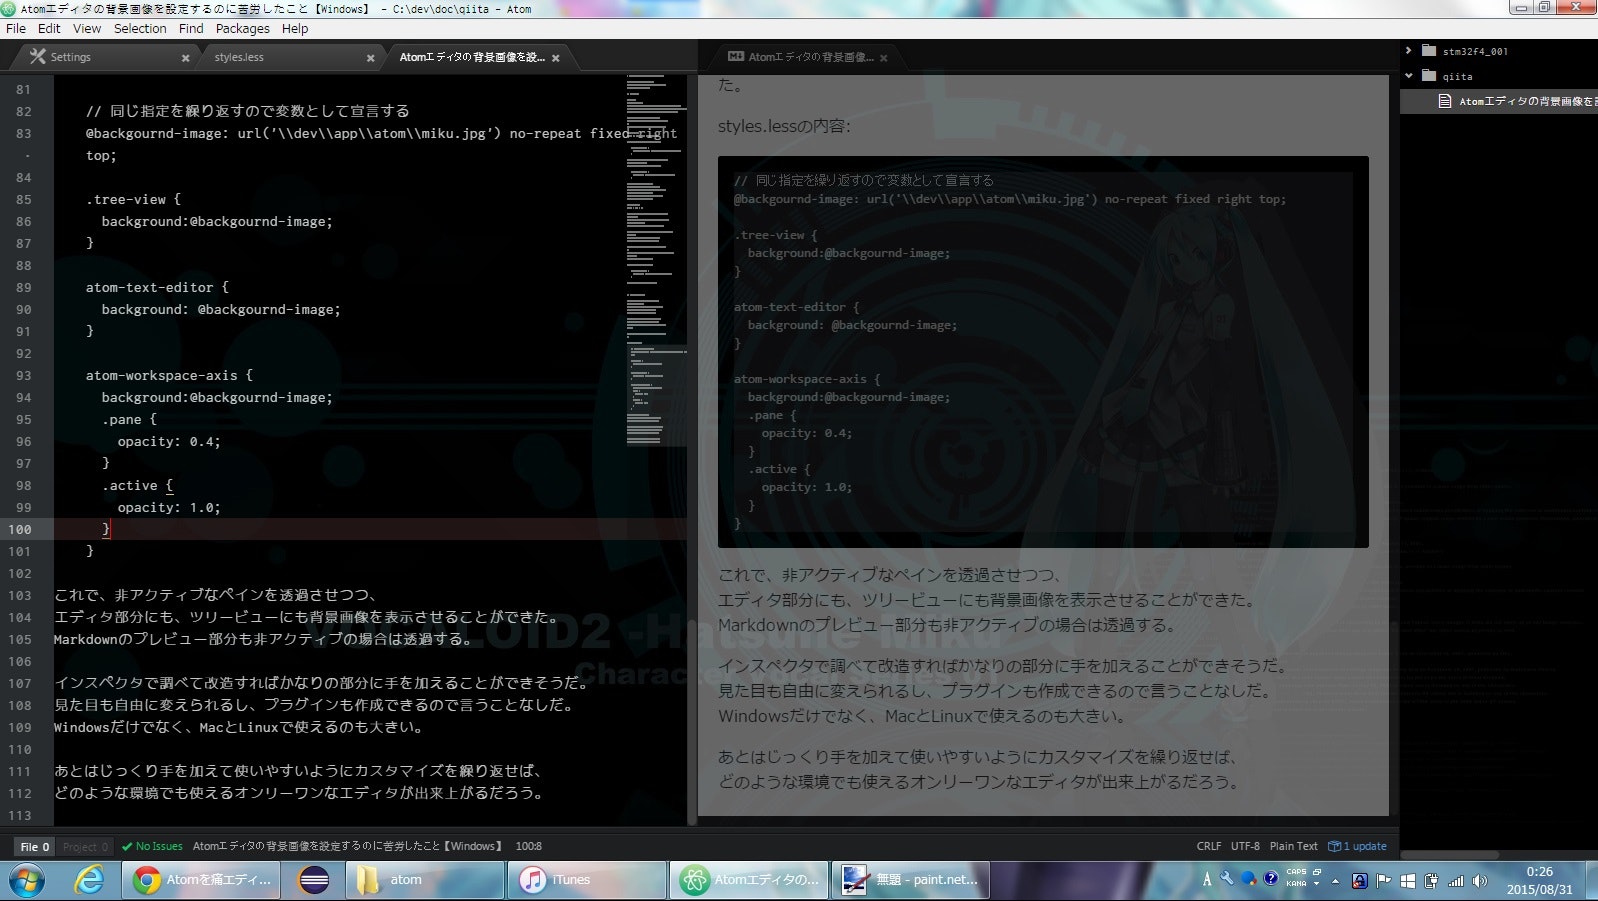Expand the stm32f4_001 folder chevron
This screenshot has height=901, width=1598.
pos(1408,50)
